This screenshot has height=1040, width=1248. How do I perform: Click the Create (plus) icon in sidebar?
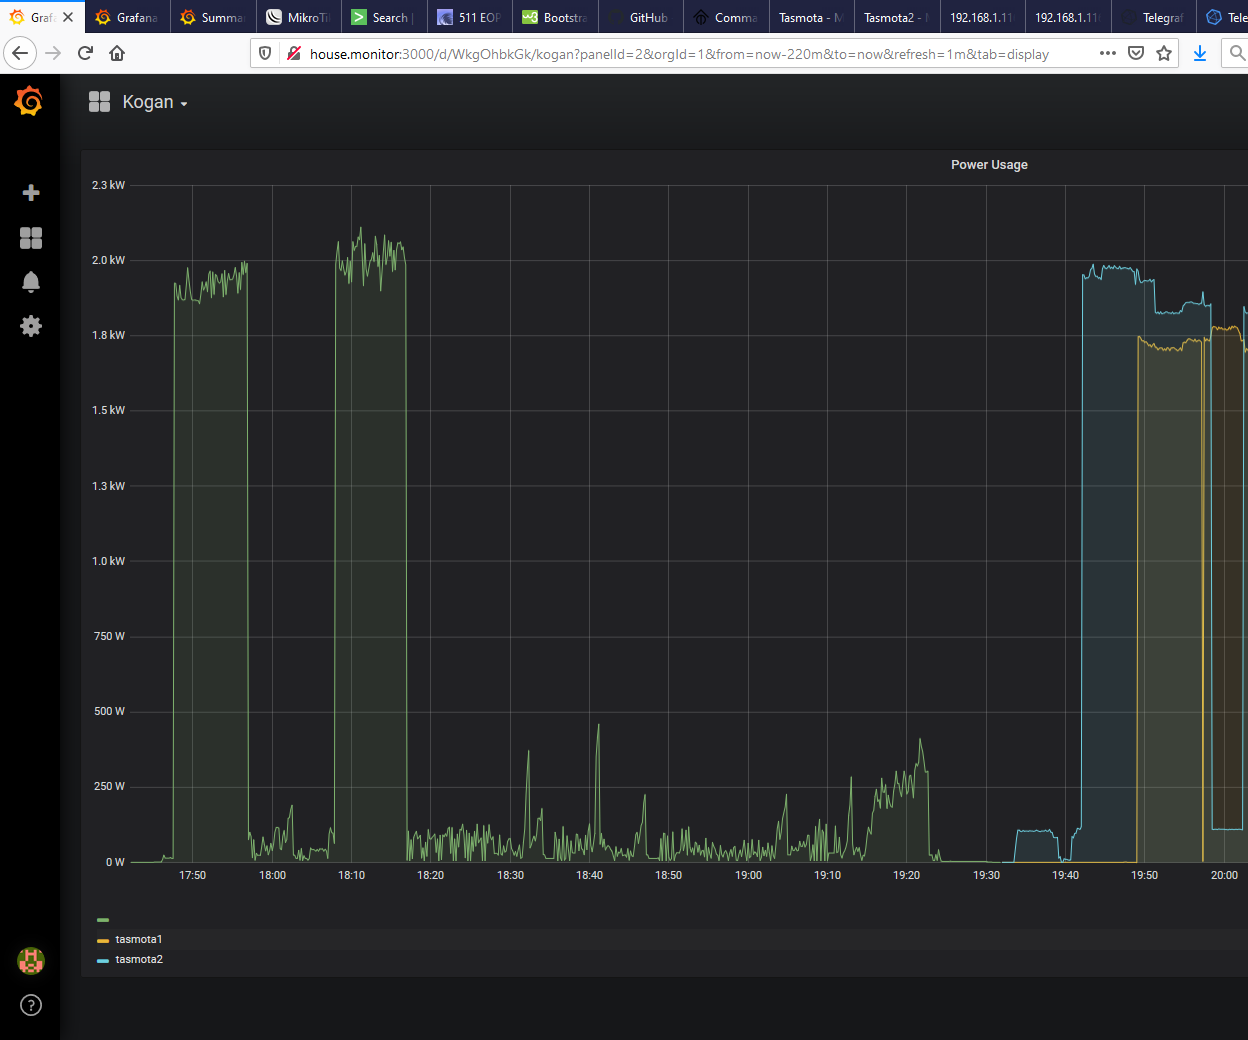(30, 192)
